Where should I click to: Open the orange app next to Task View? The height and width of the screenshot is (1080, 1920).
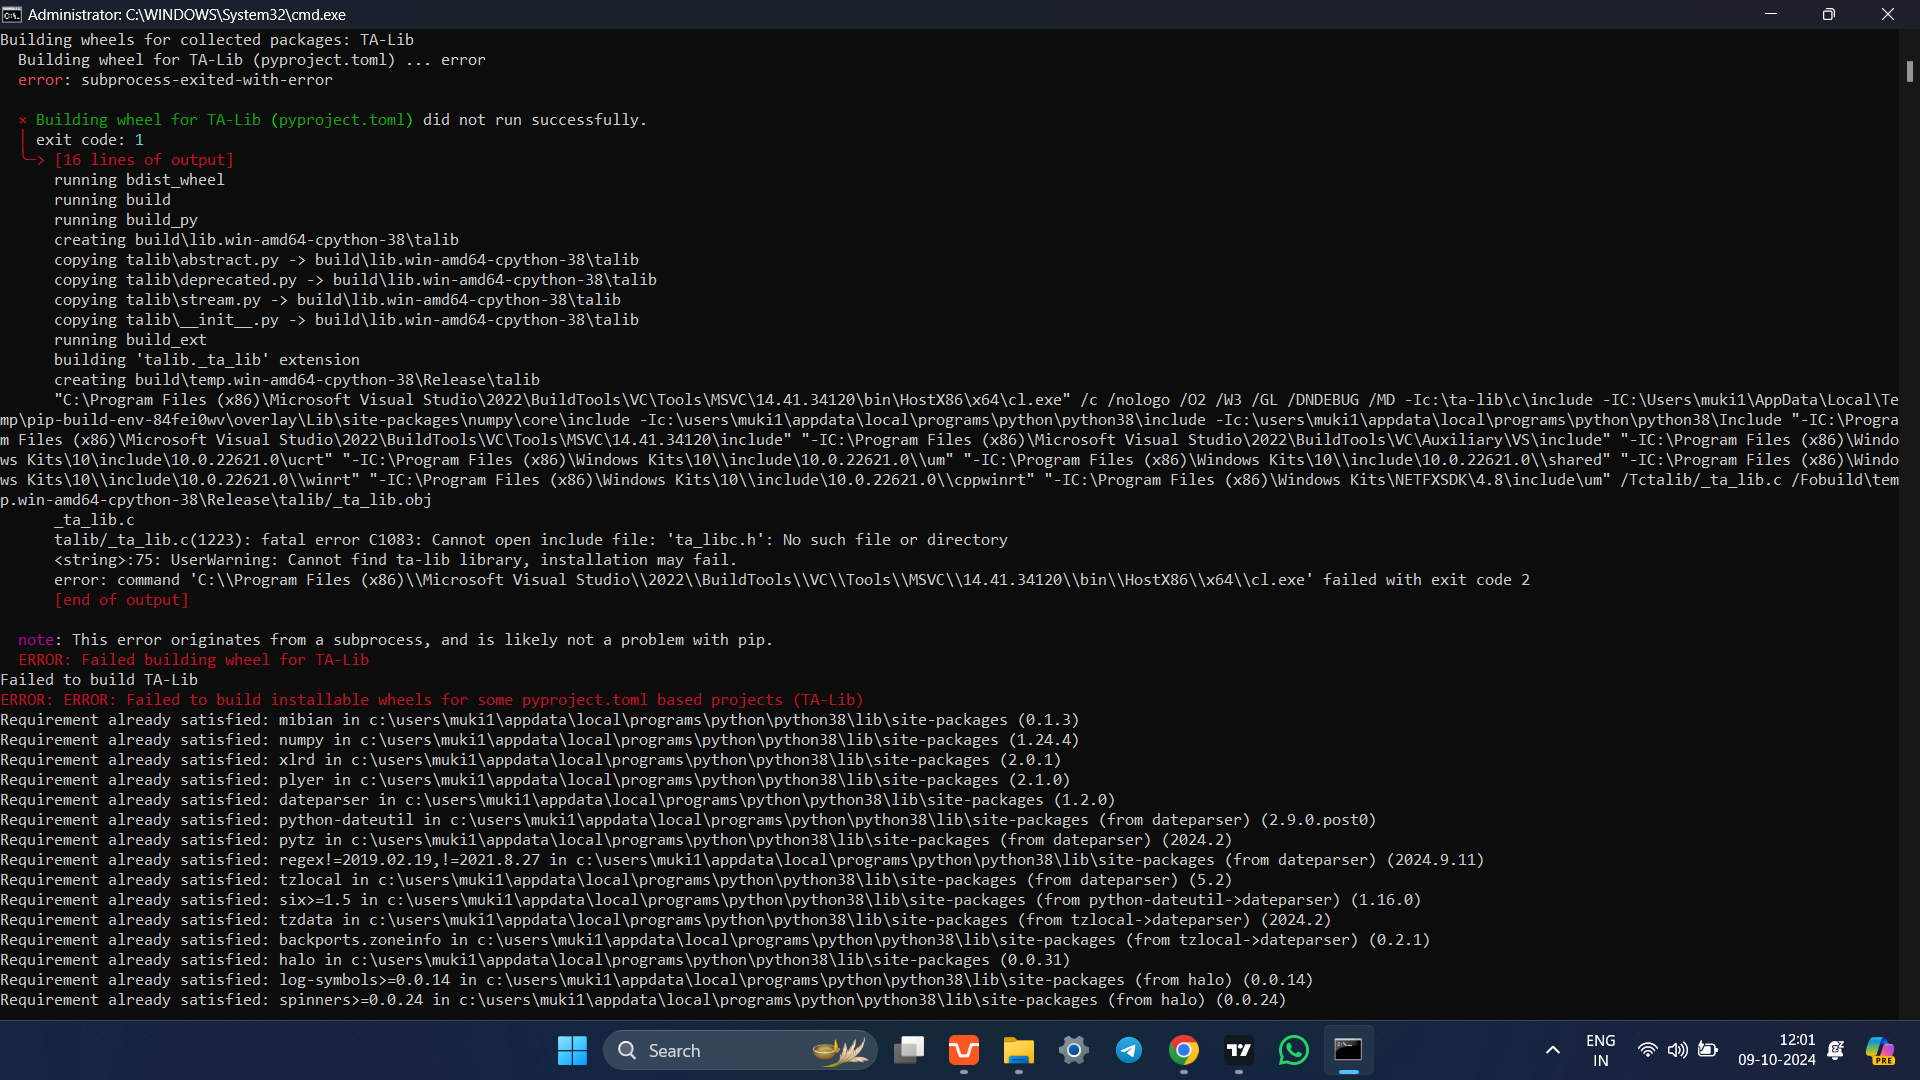coord(964,1050)
